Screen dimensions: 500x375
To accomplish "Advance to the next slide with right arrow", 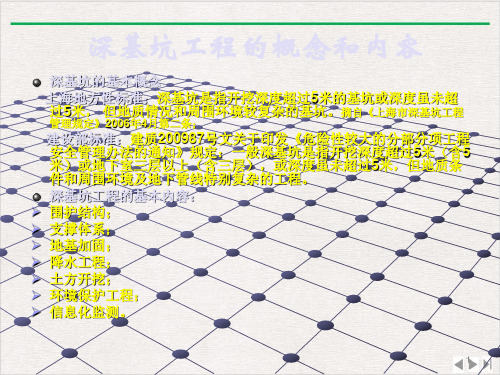I will coord(472,364).
